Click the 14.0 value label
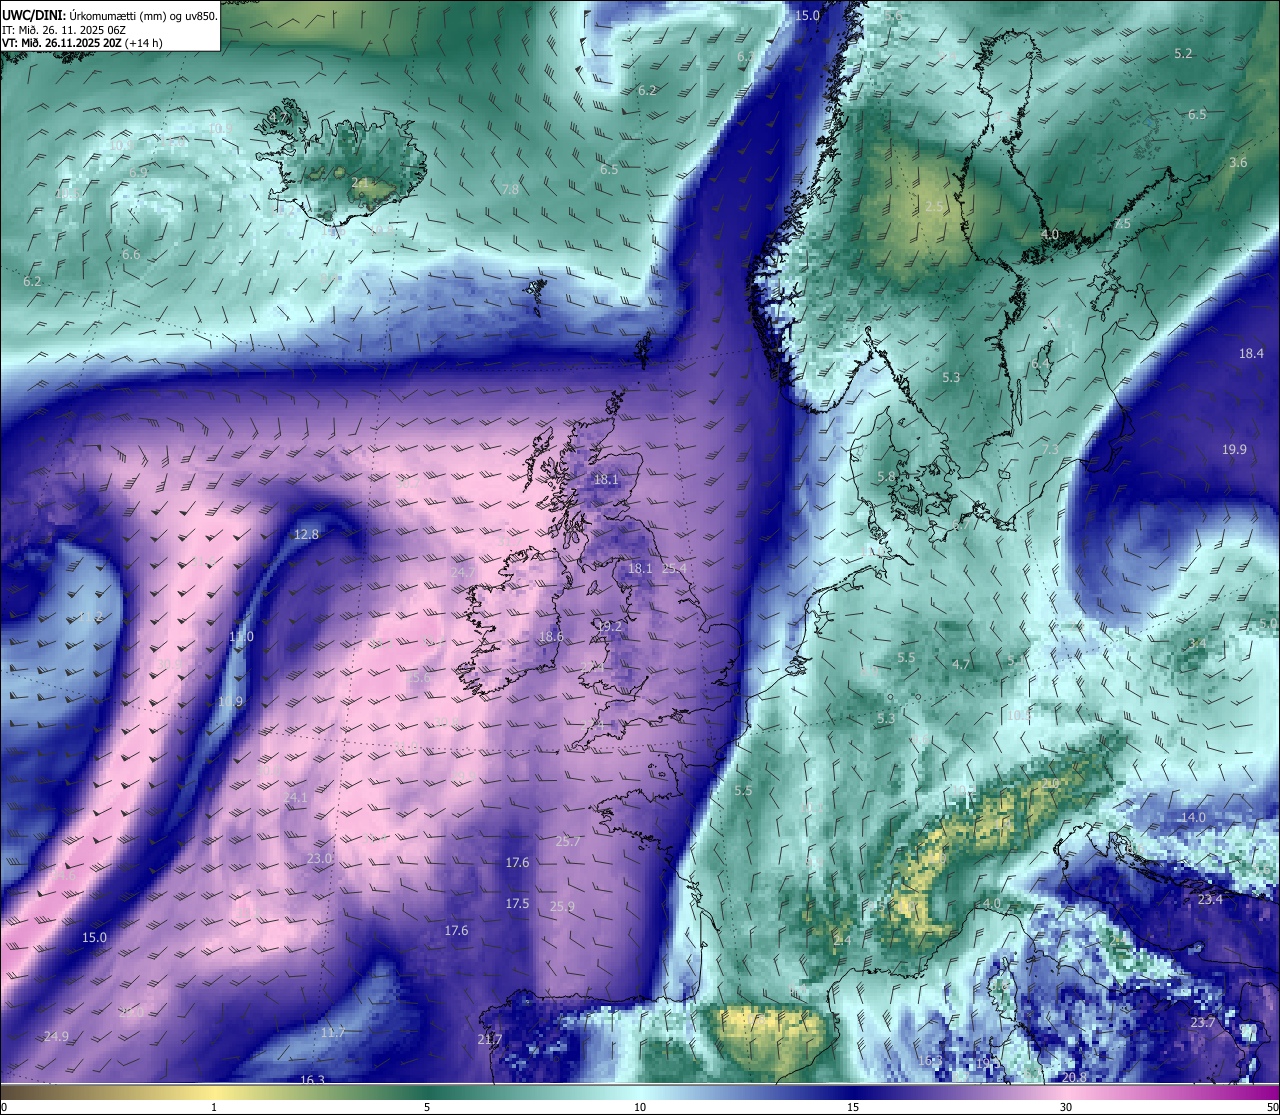The width and height of the screenshot is (1280, 1115). tap(1193, 818)
